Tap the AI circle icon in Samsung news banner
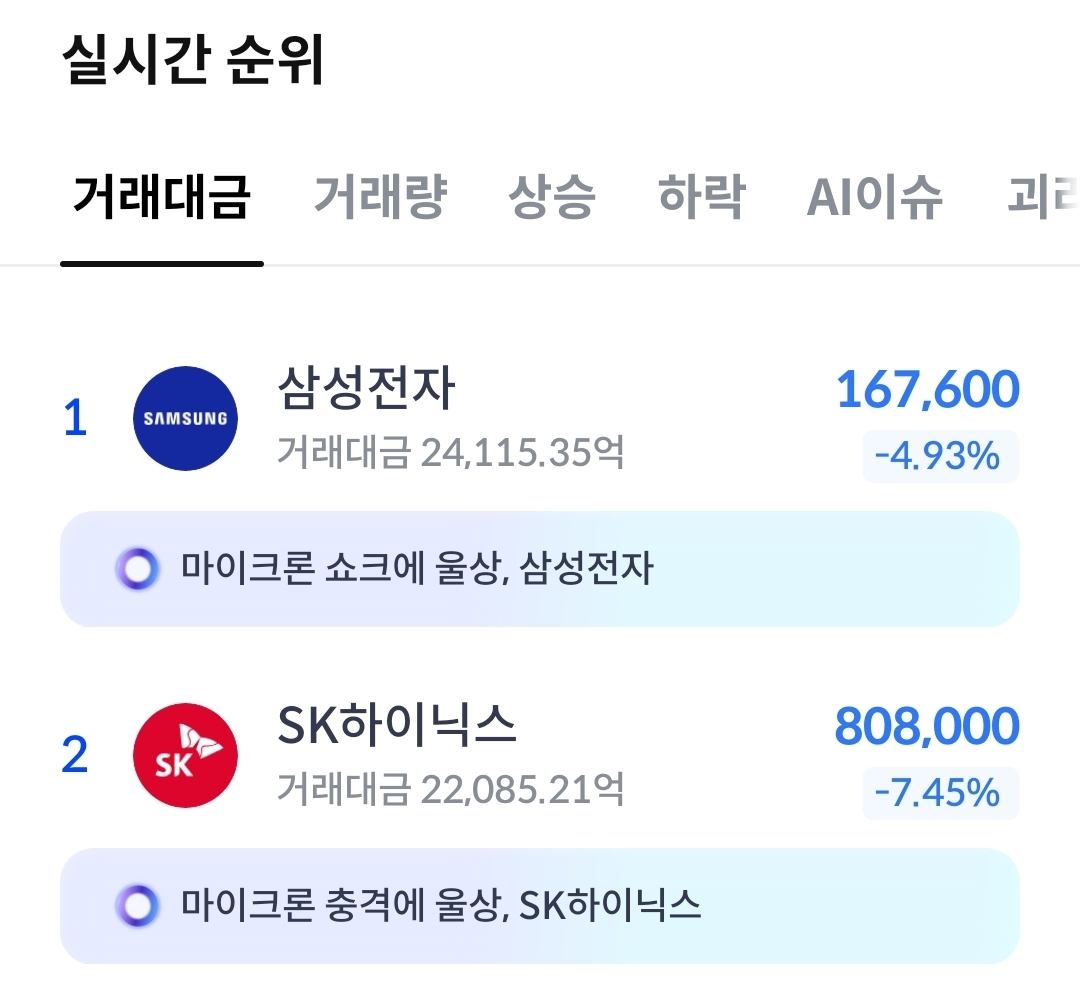 point(137,569)
